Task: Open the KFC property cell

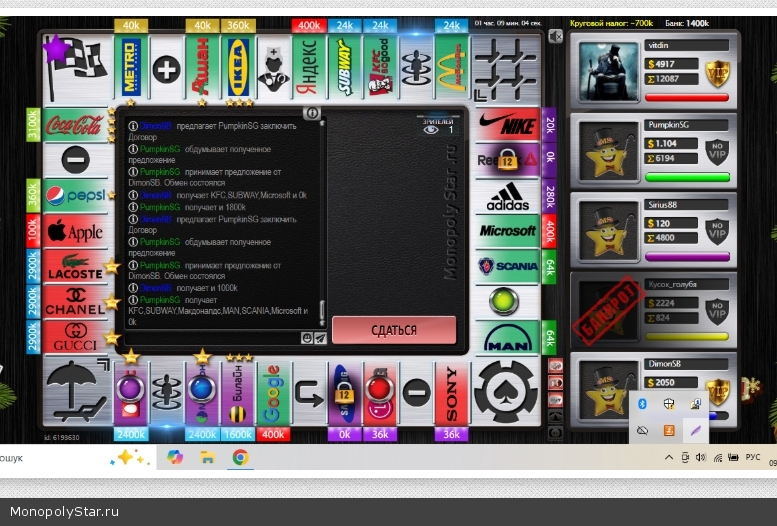Action: 380,68
